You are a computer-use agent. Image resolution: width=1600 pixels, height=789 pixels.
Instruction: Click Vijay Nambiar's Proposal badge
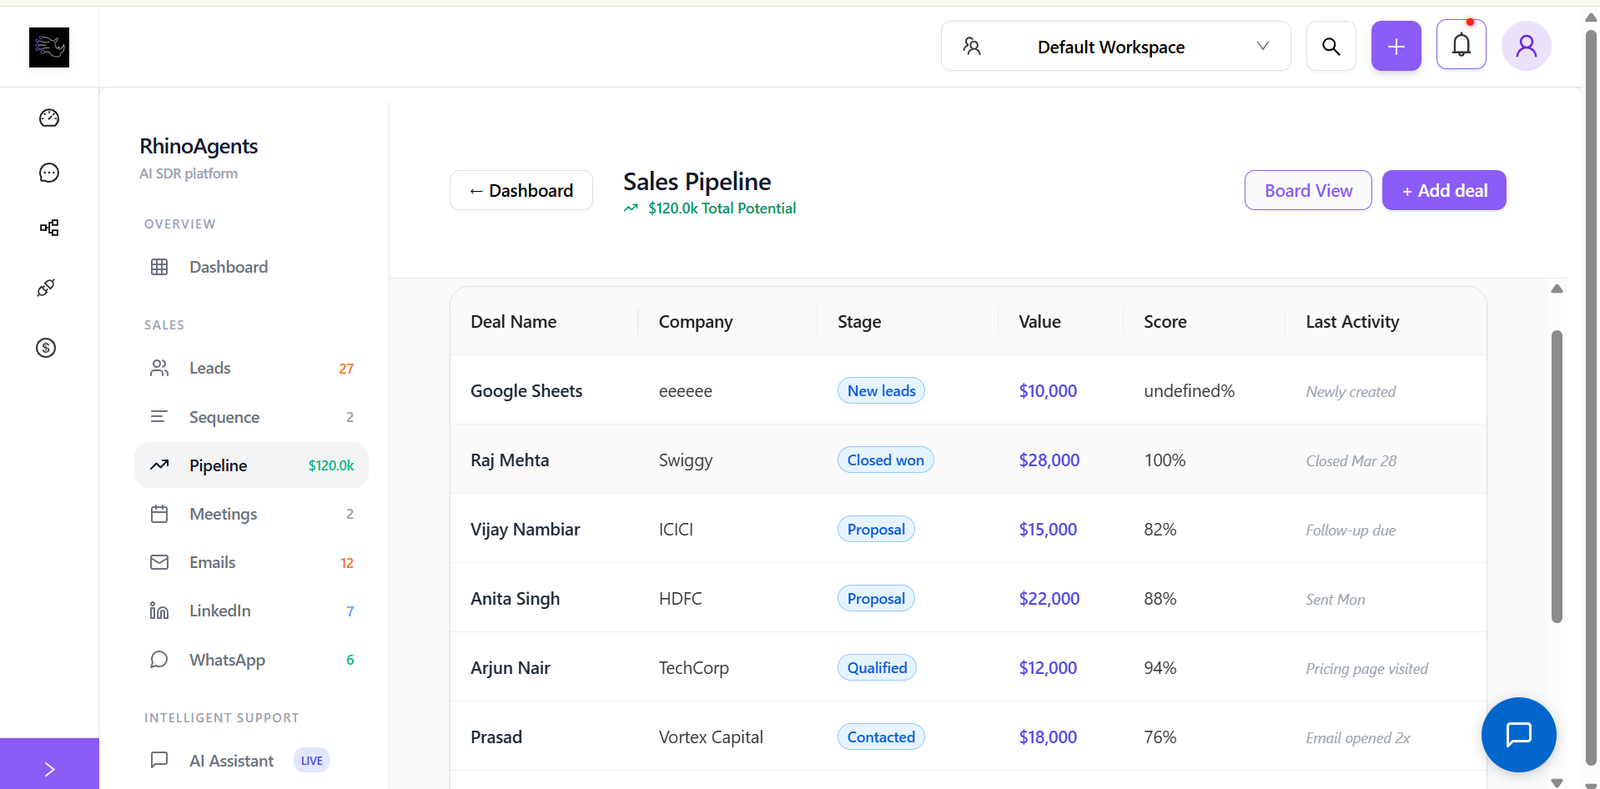tap(876, 529)
